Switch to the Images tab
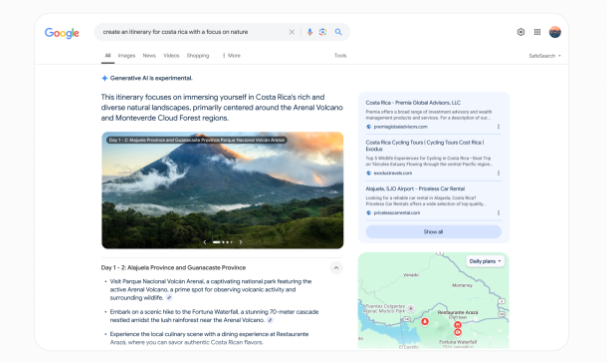Image resolution: width=607 pixels, height=363 pixels. tap(127, 55)
